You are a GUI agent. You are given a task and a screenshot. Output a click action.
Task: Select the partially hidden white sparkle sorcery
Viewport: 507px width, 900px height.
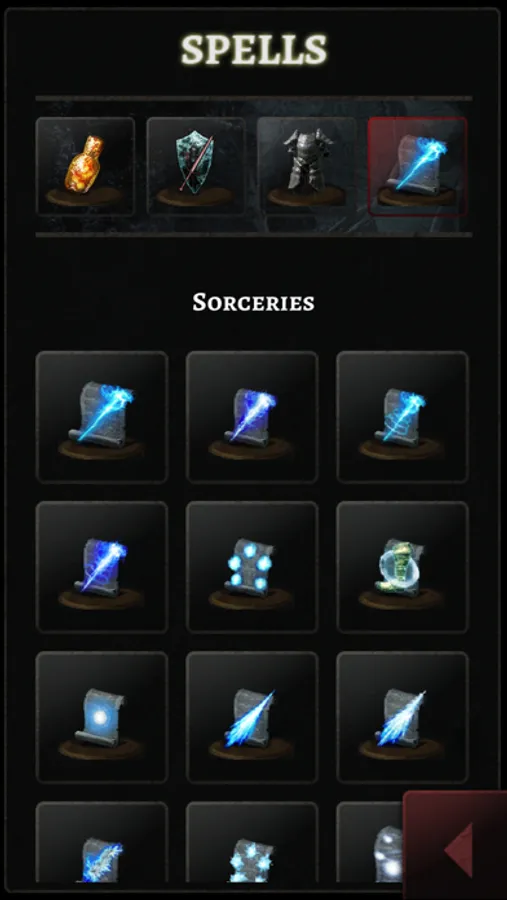pyautogui.click(x=370, y=842)
